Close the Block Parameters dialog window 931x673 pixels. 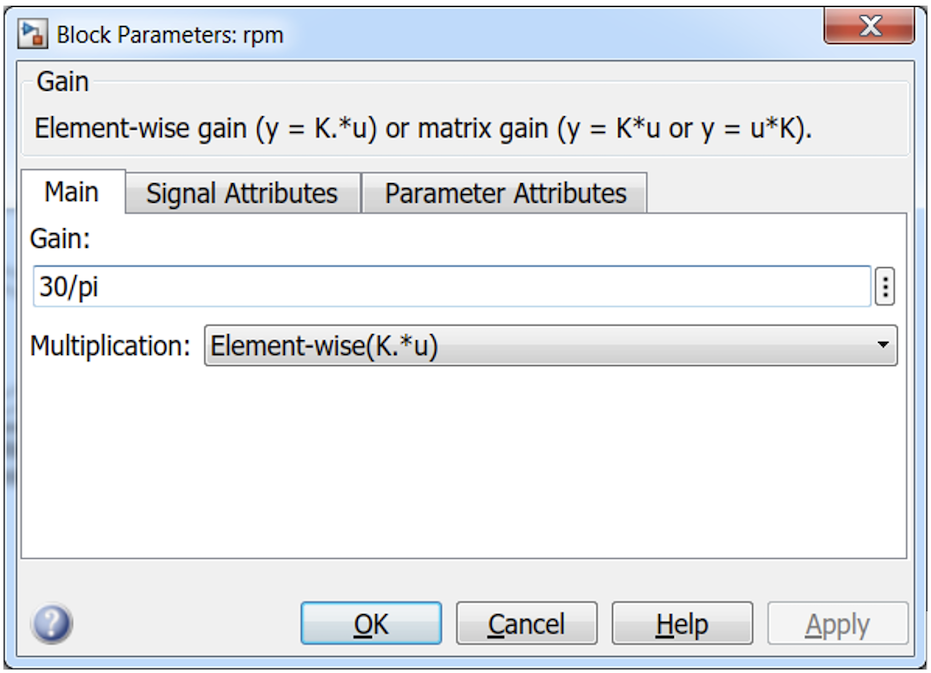coord(868,29)
